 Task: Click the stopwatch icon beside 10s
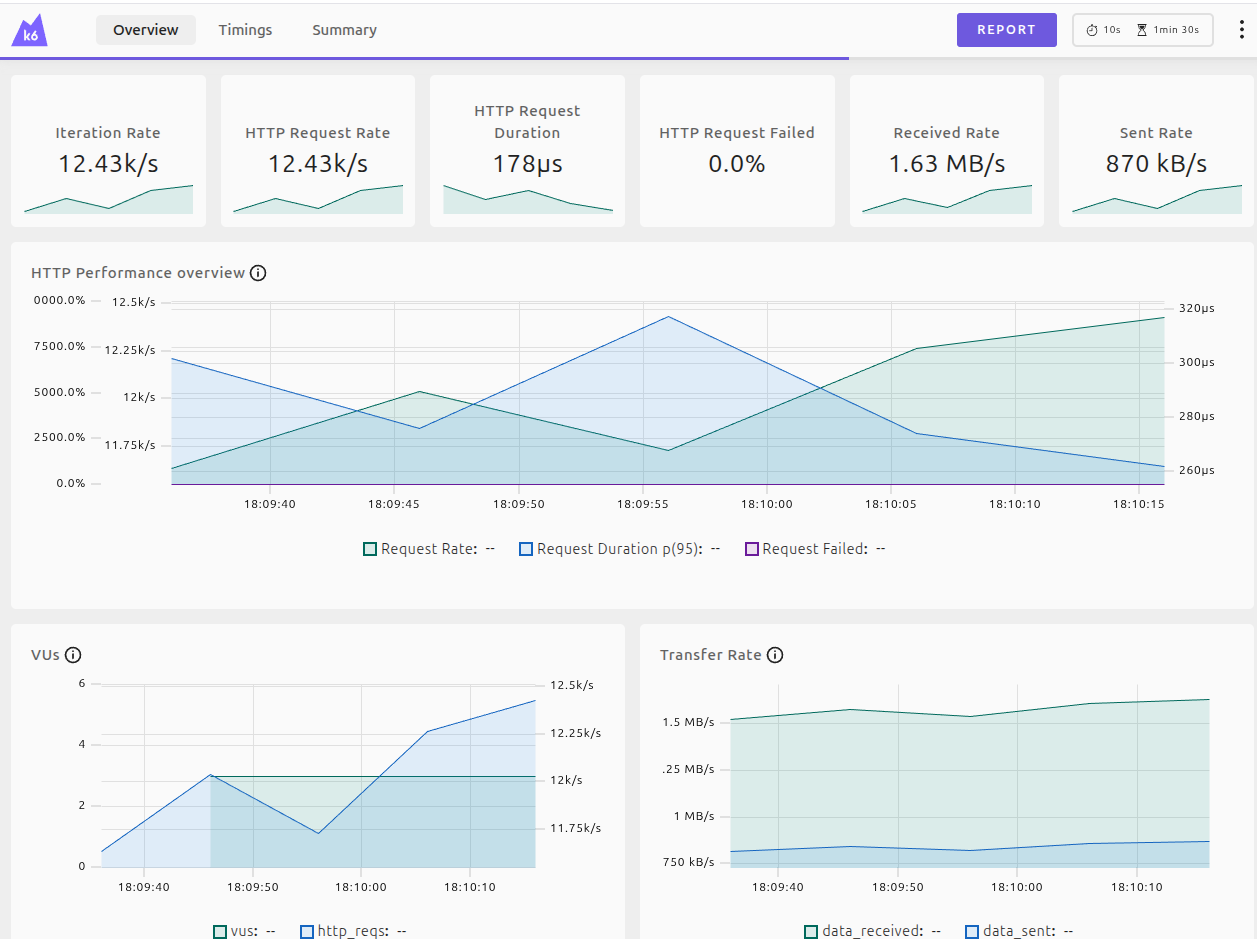1092,30
